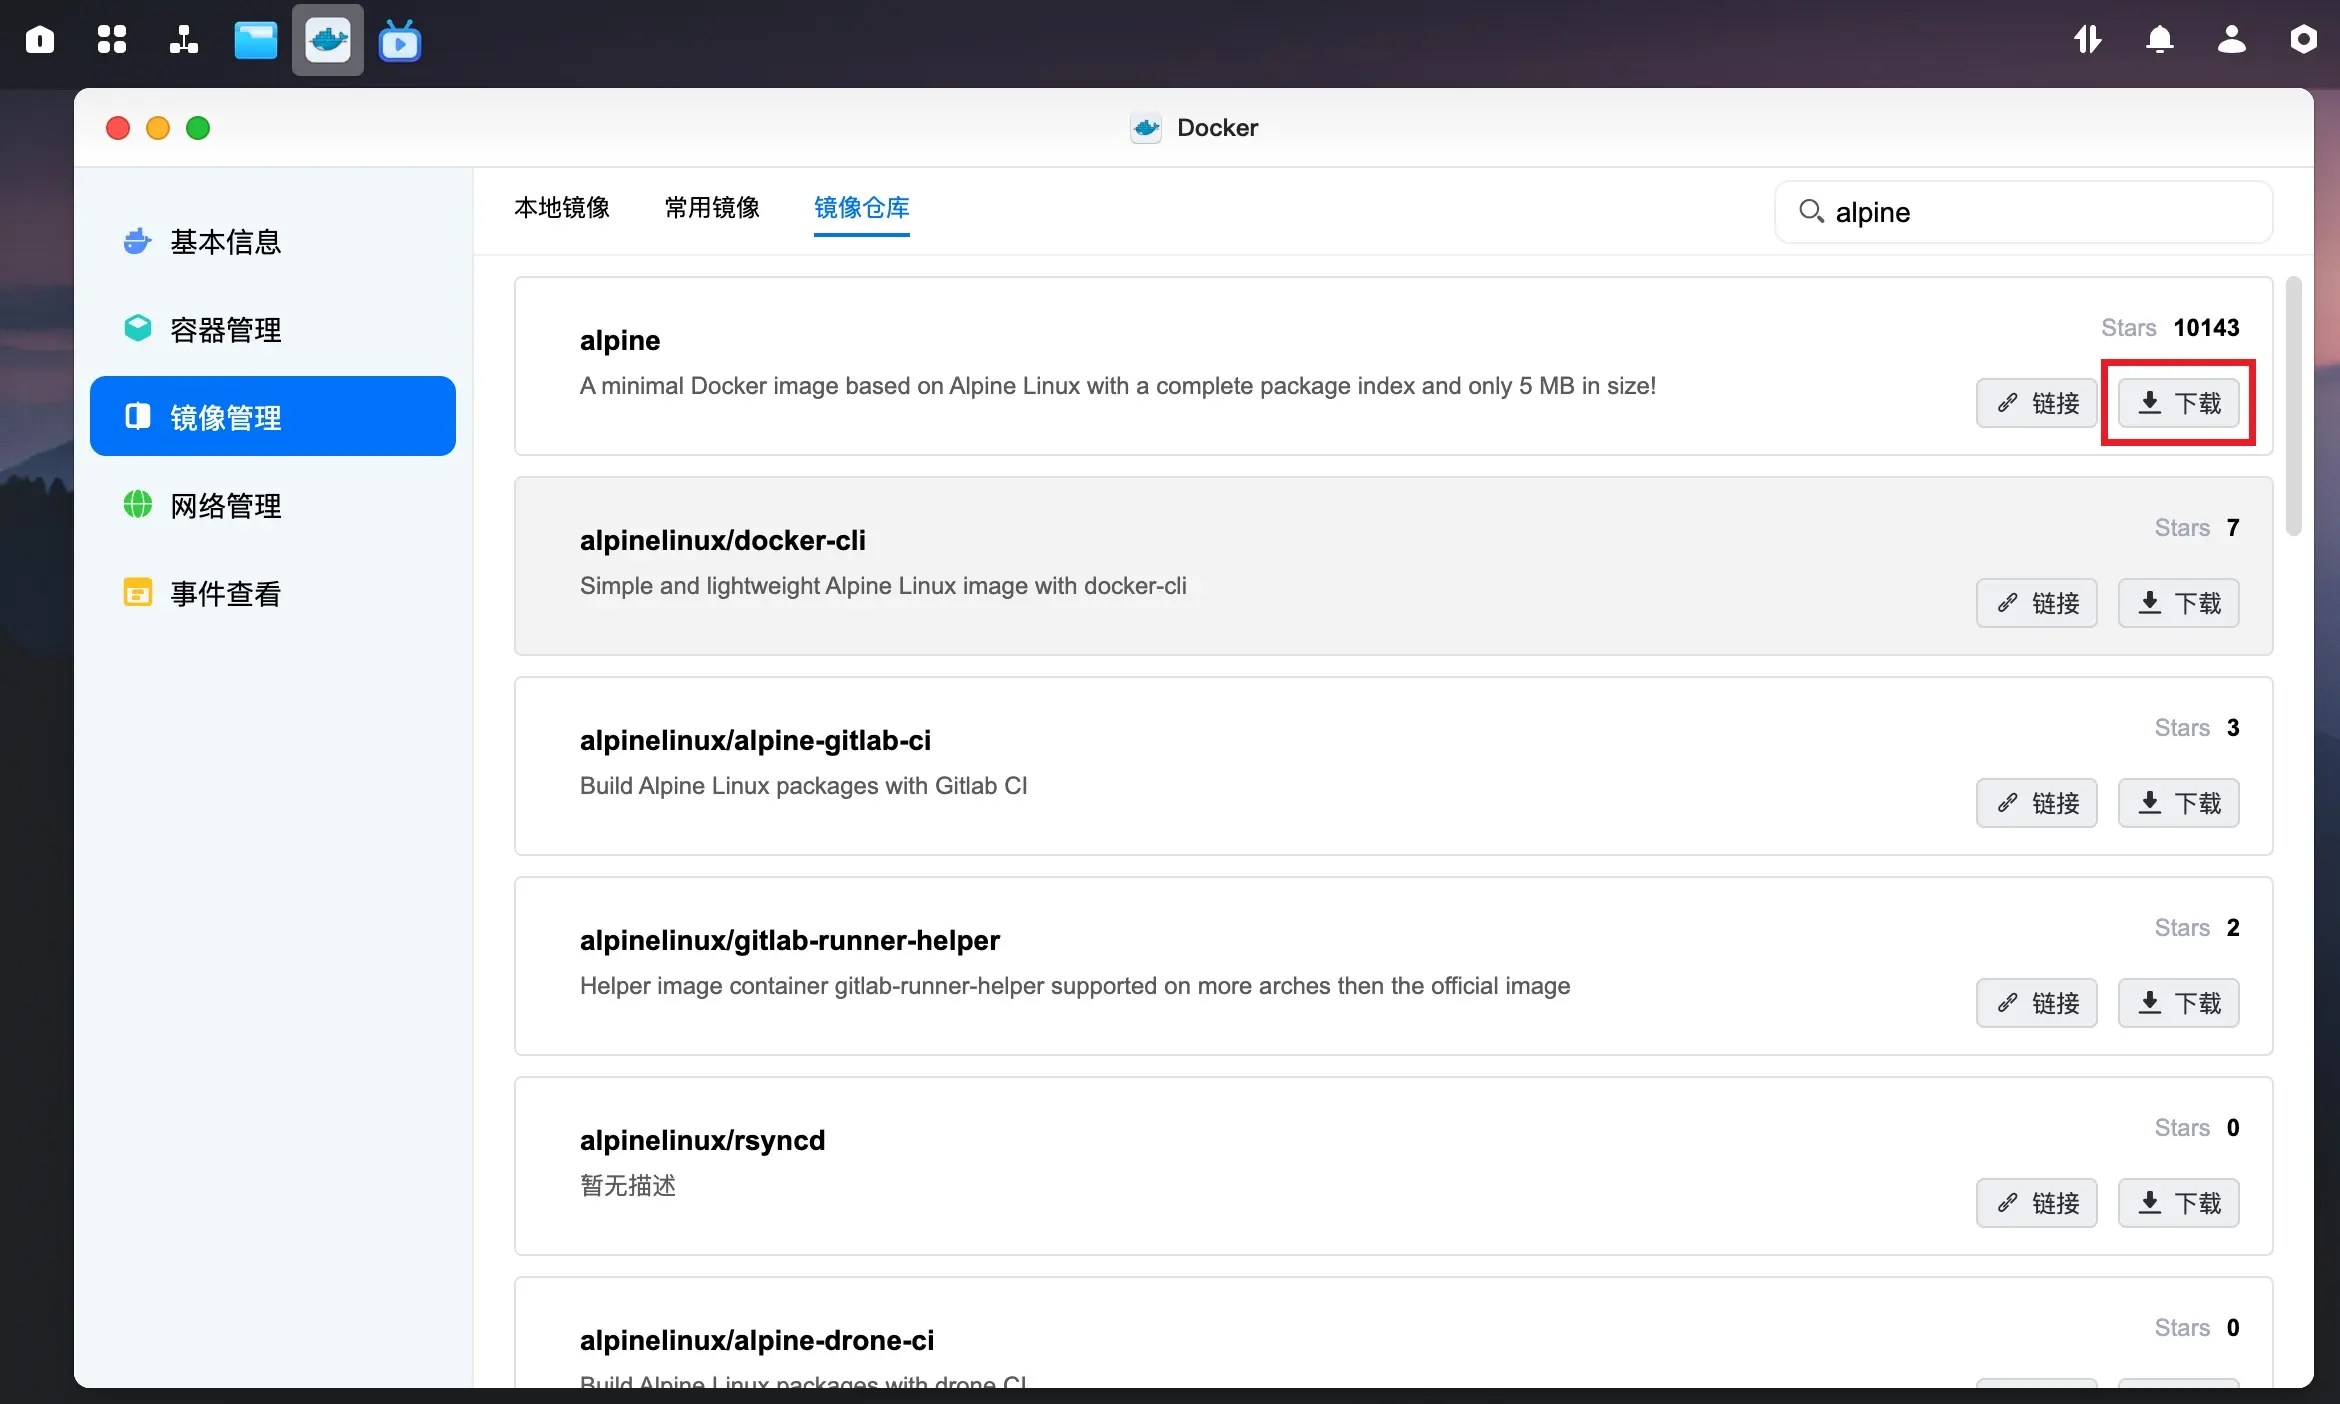This screenshot has width=2340, height=1404.
Task: Open the 容器管理 (Container Management) section
Action: (225, 329)
